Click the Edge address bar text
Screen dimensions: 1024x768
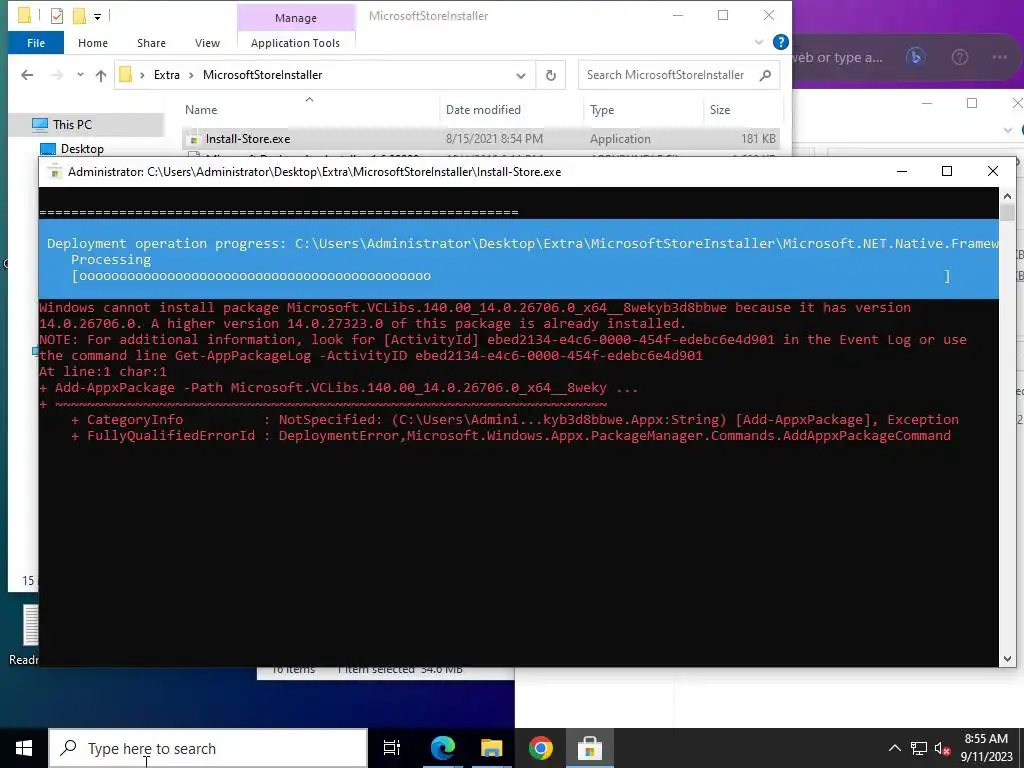pos(837,57)
